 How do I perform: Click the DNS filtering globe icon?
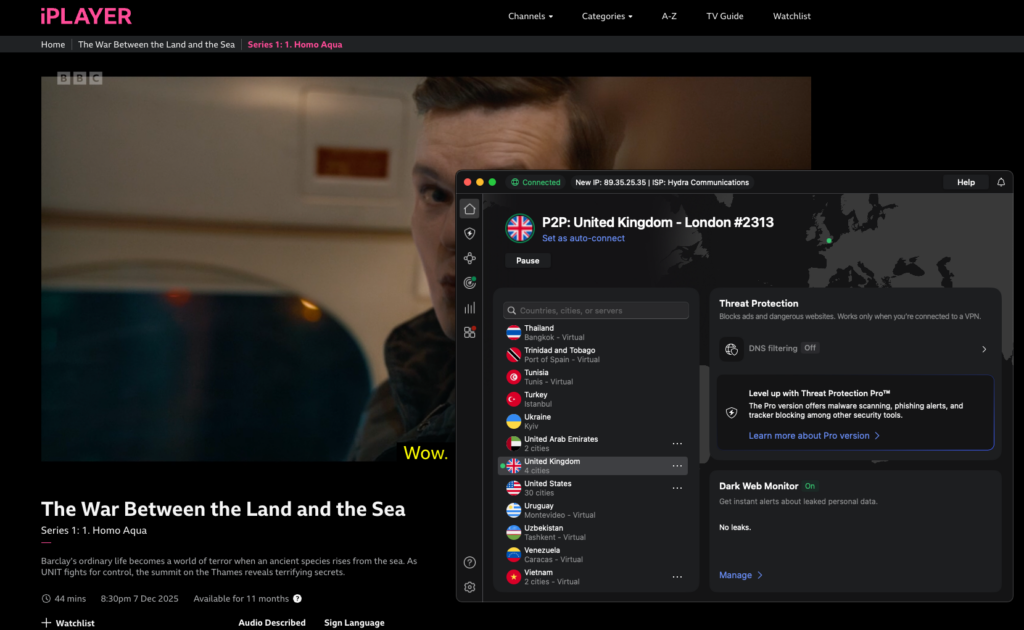pyautogui.click(x=731, y=349)
